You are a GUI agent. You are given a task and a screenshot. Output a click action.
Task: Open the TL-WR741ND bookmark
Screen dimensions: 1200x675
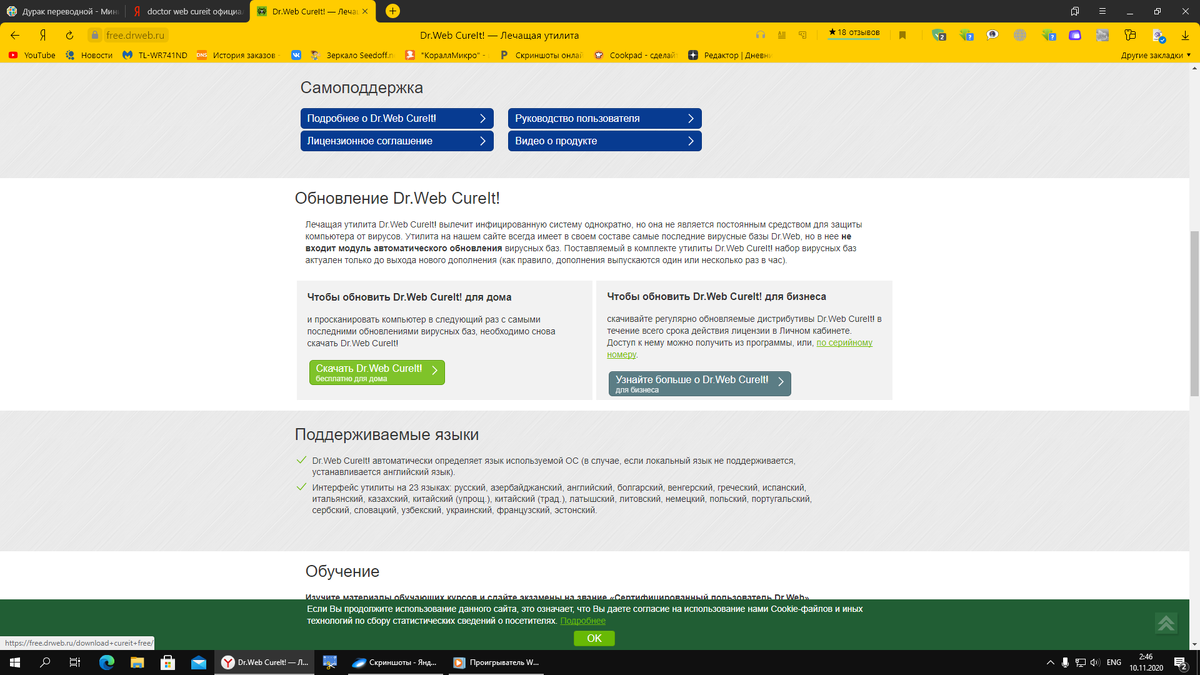click(x=154, y=55)
